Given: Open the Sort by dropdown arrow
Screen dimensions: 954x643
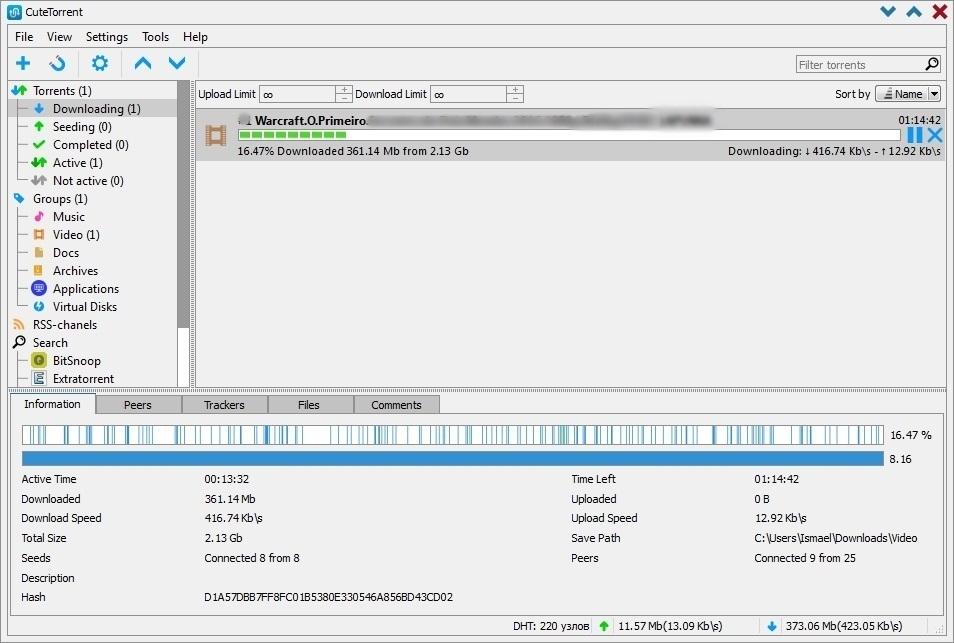Looking at the screenshot, I should pyautogui.click(x=935, y=94).
